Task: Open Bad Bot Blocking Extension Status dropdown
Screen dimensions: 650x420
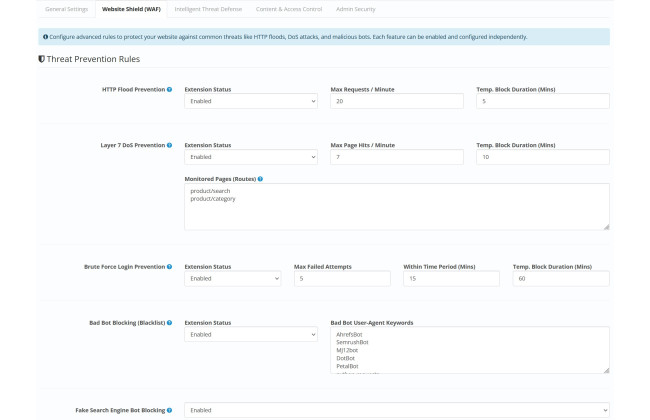Action: 251,335
